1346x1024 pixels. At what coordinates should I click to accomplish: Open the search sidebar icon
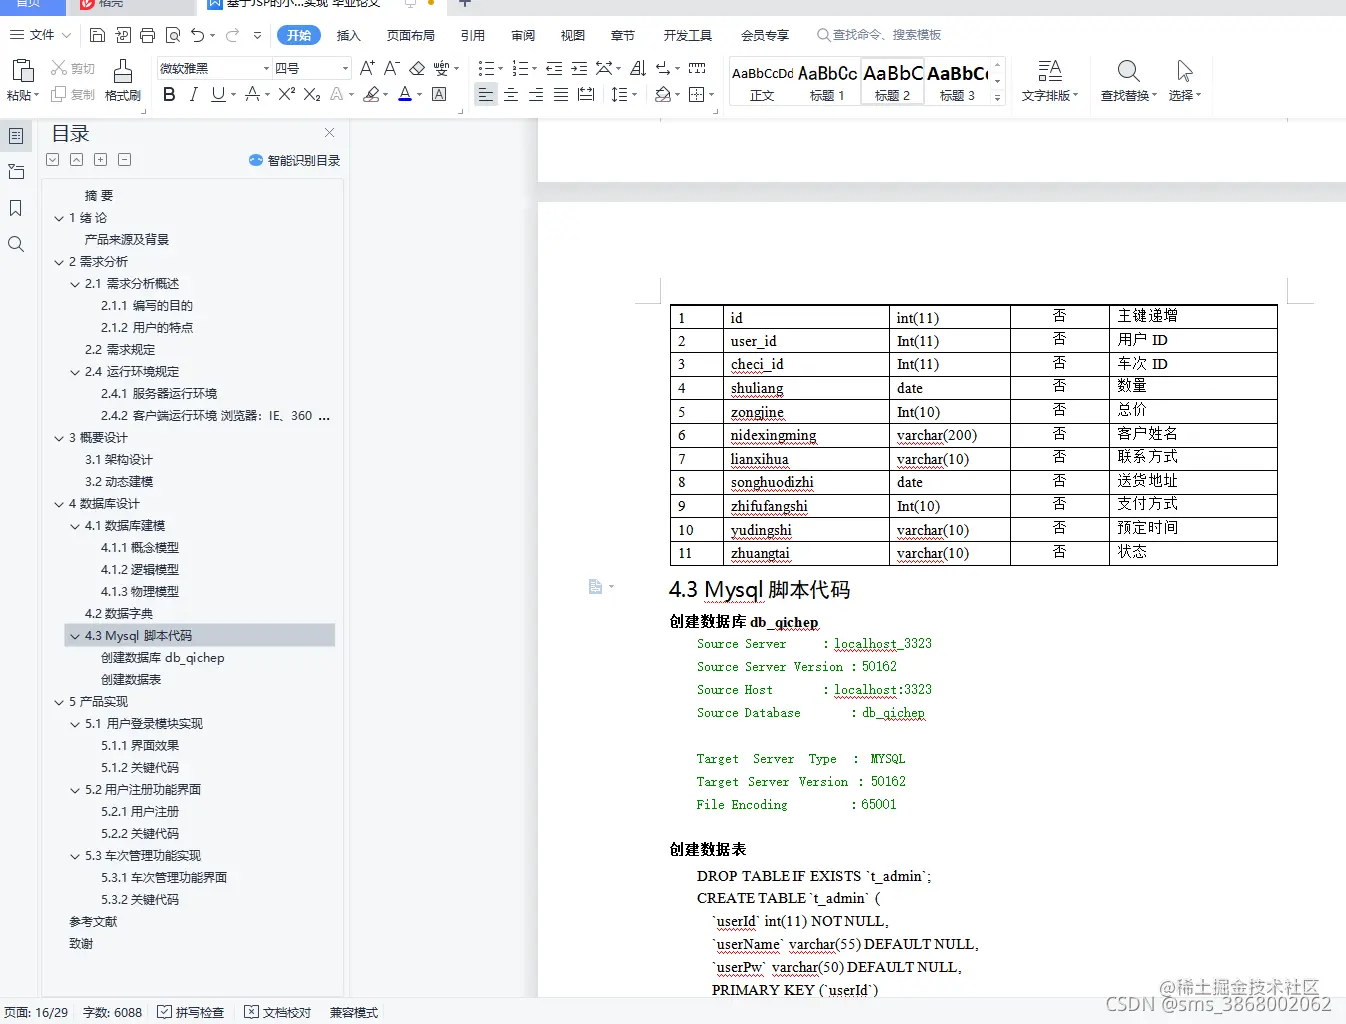tap(16, 244)
